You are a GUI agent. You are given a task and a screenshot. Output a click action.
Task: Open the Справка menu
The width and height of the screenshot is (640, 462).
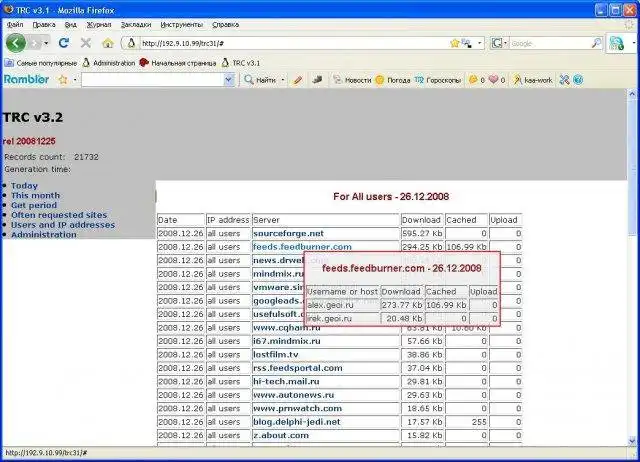226,24
